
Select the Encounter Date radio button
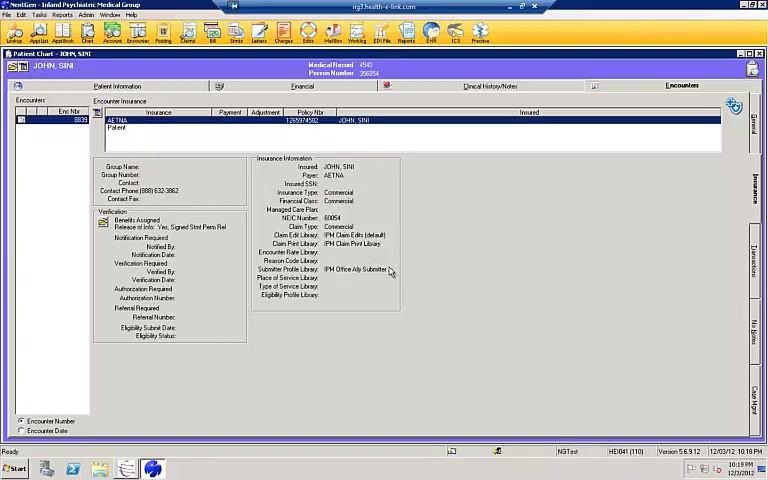coord(21,431)
